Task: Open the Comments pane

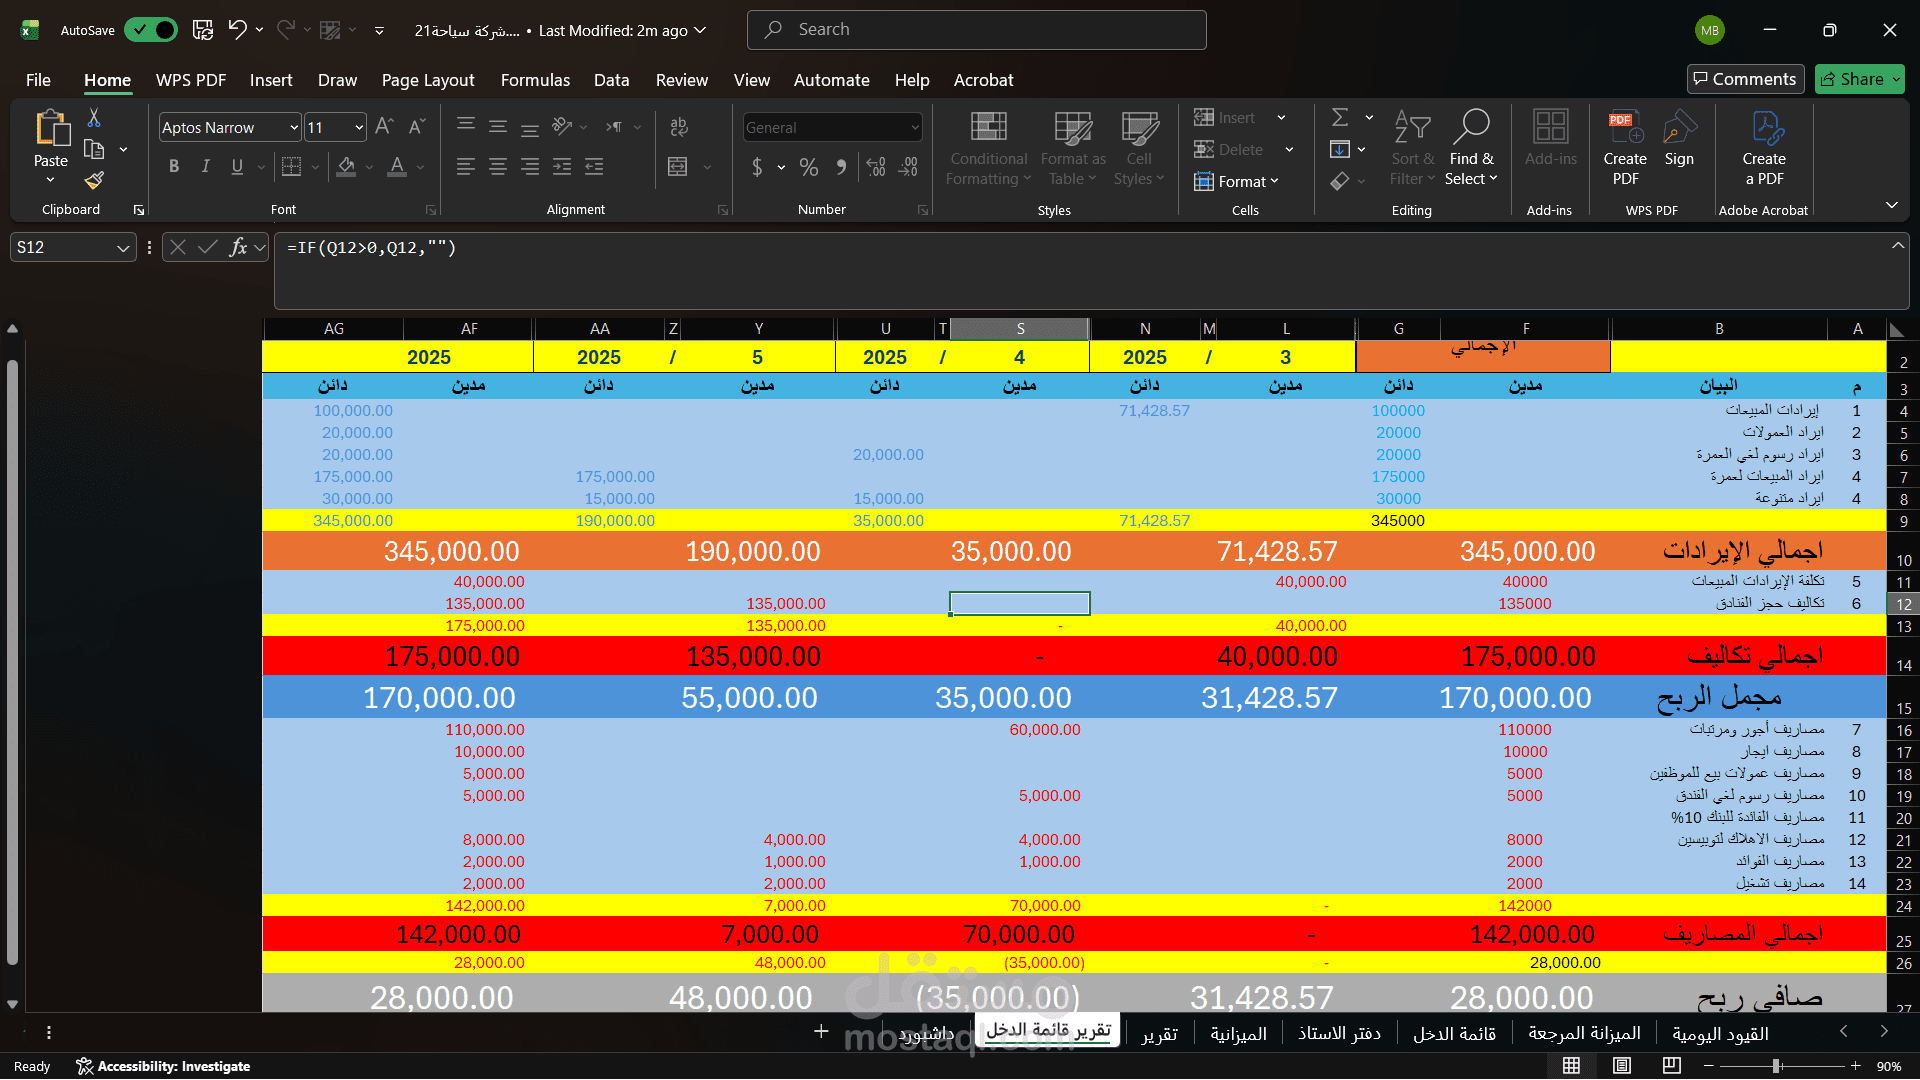Action: point(1745,79)
